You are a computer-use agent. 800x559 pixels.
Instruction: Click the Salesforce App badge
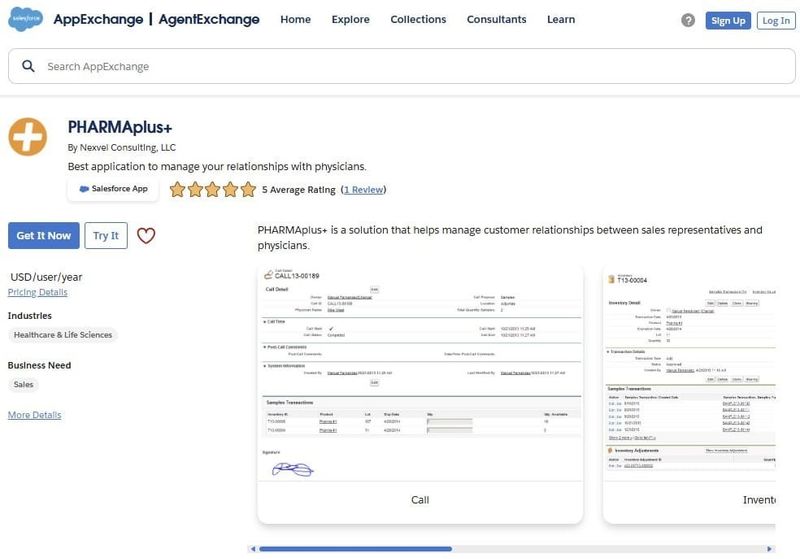(113, 189)
